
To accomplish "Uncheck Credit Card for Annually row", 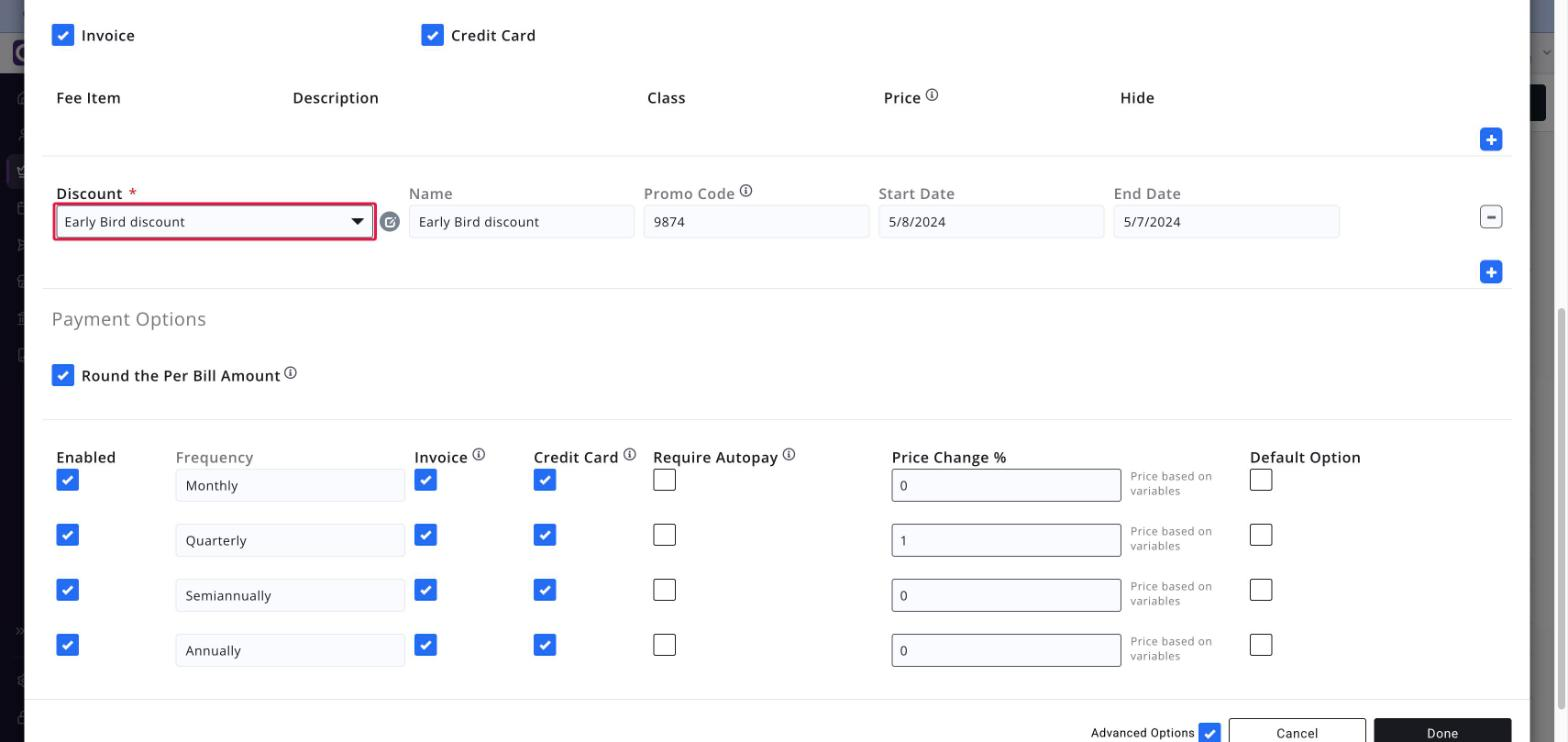I will 544,645.
